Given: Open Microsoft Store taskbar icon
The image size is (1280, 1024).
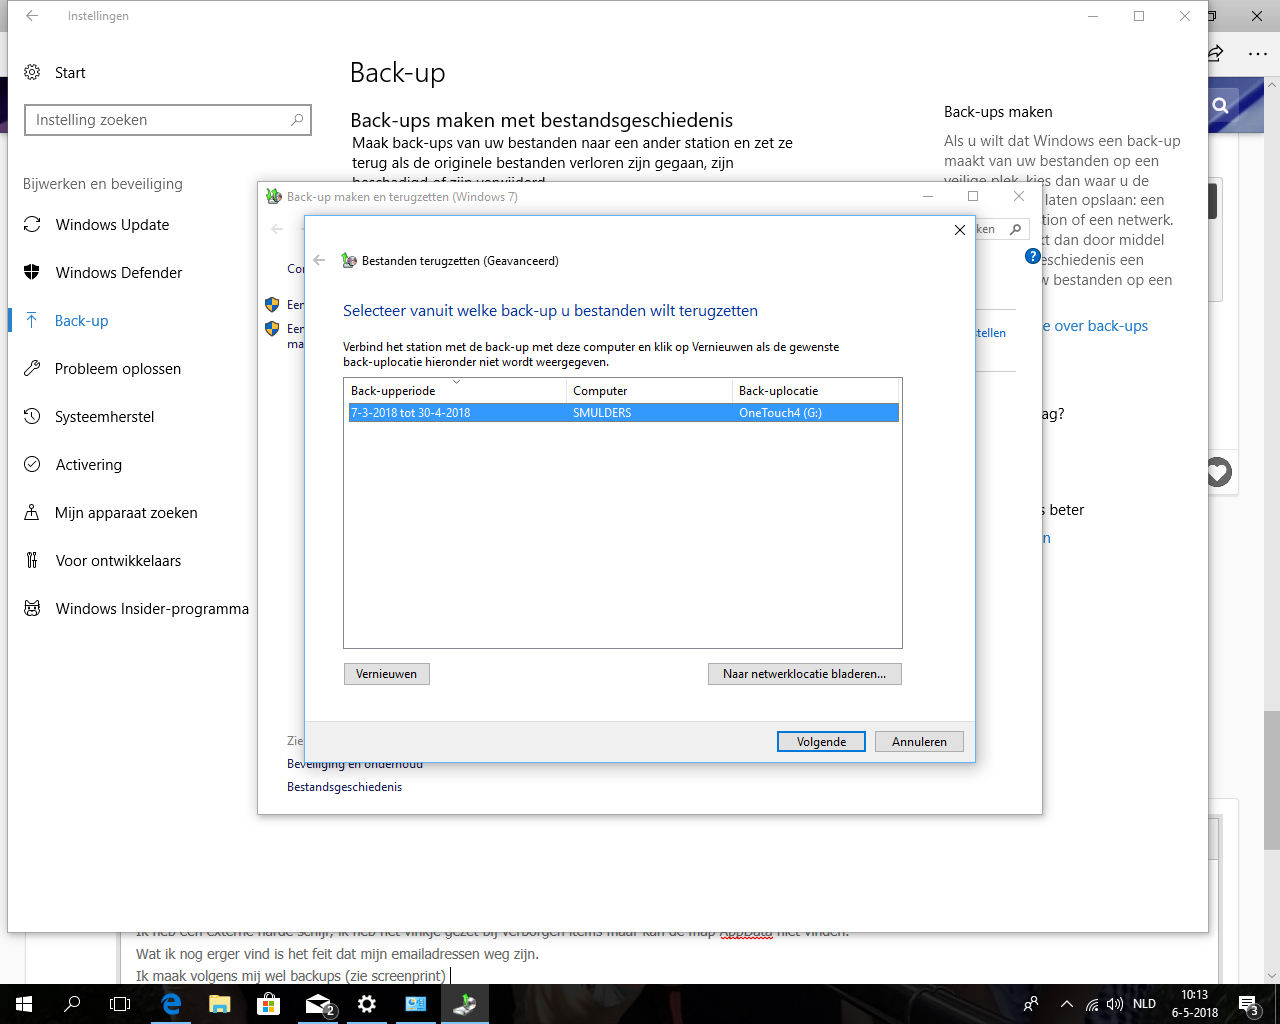Looking at the screenshot, I should [x=269, y=1004].
